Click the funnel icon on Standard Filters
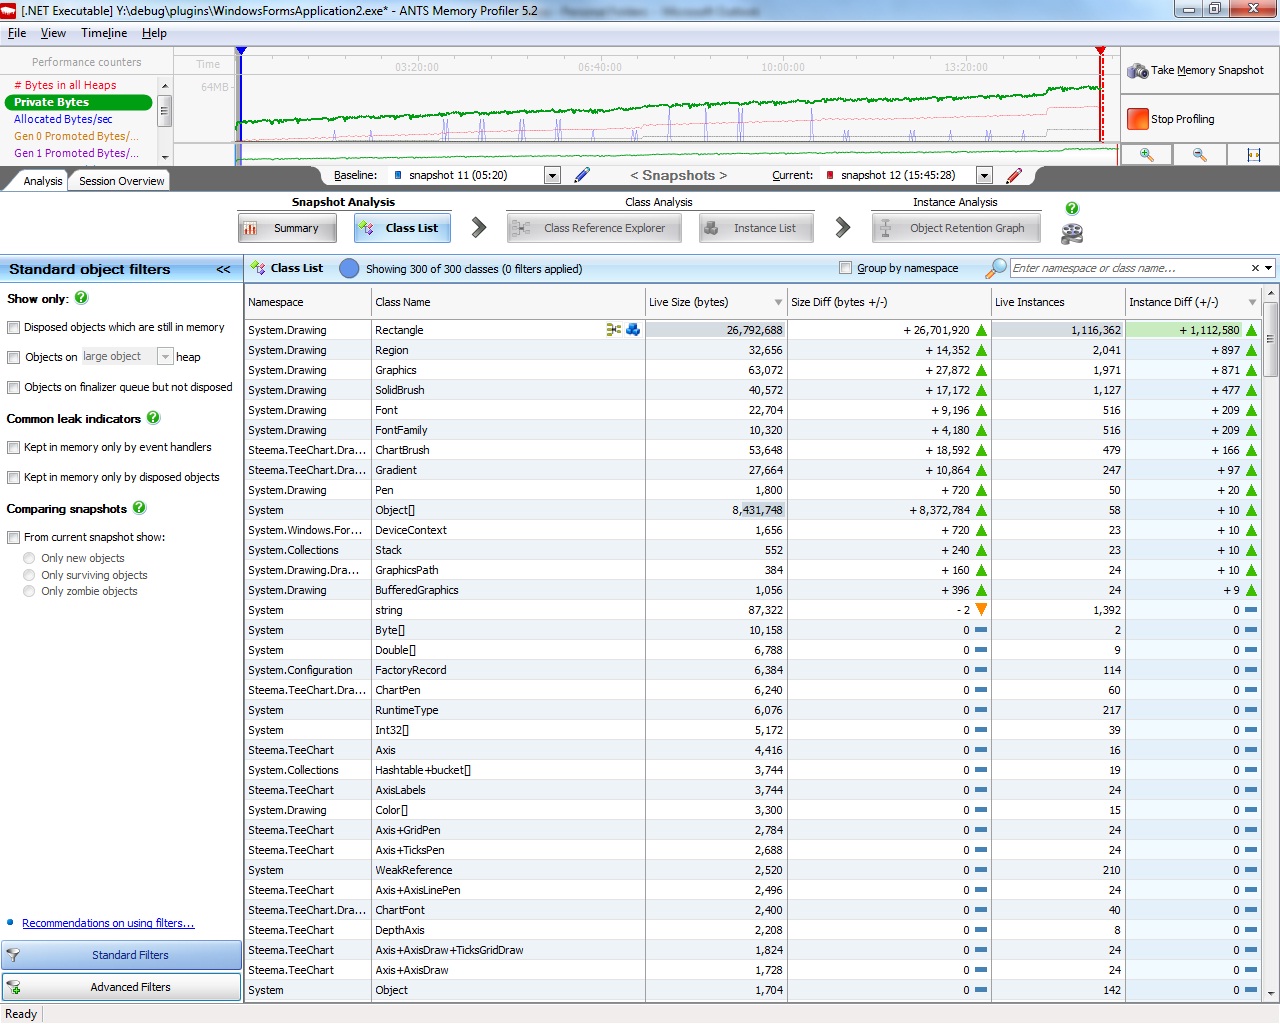Screen dimensions: 1280x1024 (14, 955)
